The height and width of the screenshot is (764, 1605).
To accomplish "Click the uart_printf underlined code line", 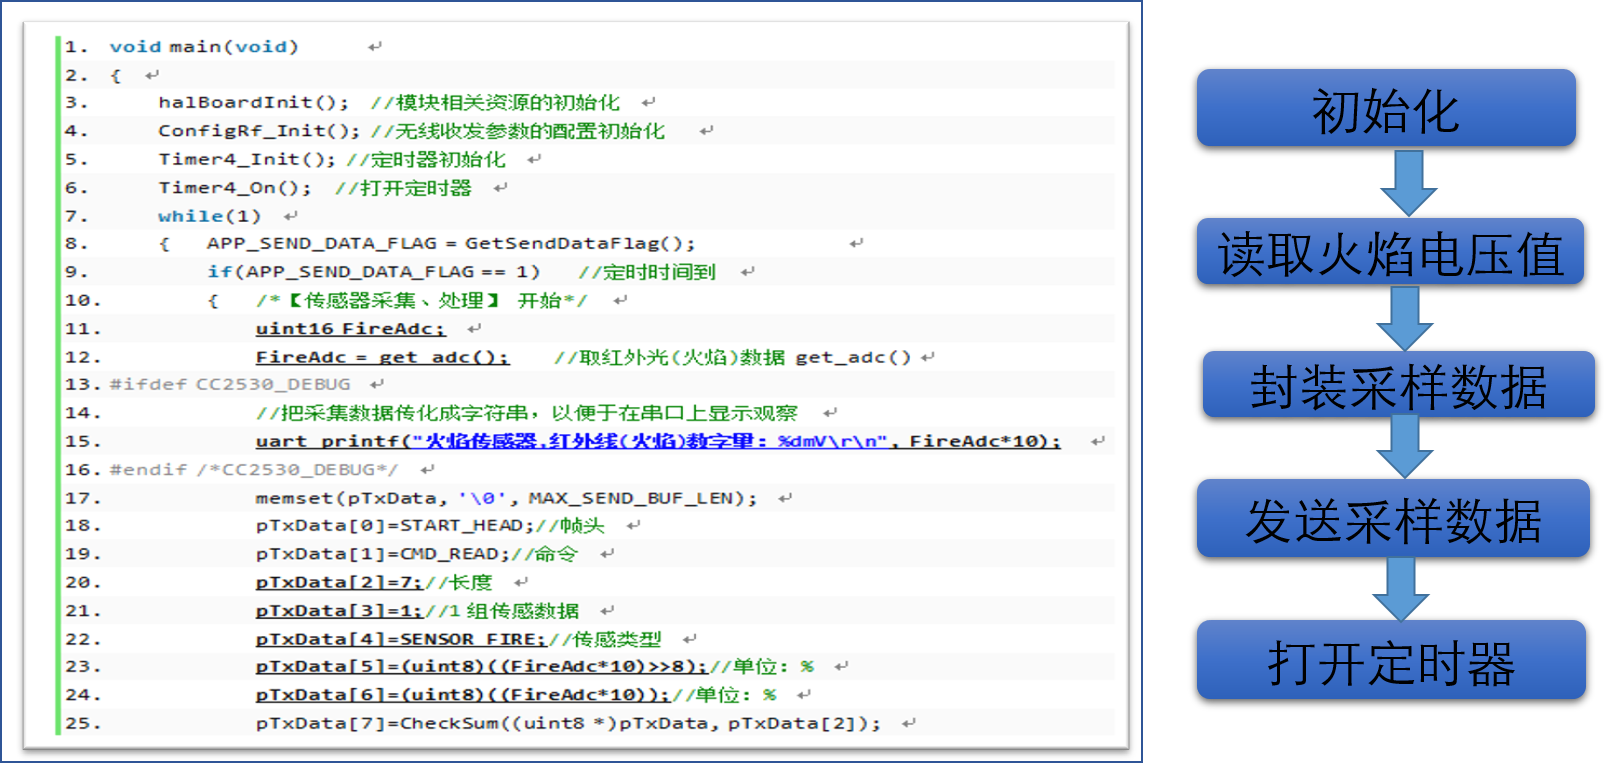I will tap(658, 441).
